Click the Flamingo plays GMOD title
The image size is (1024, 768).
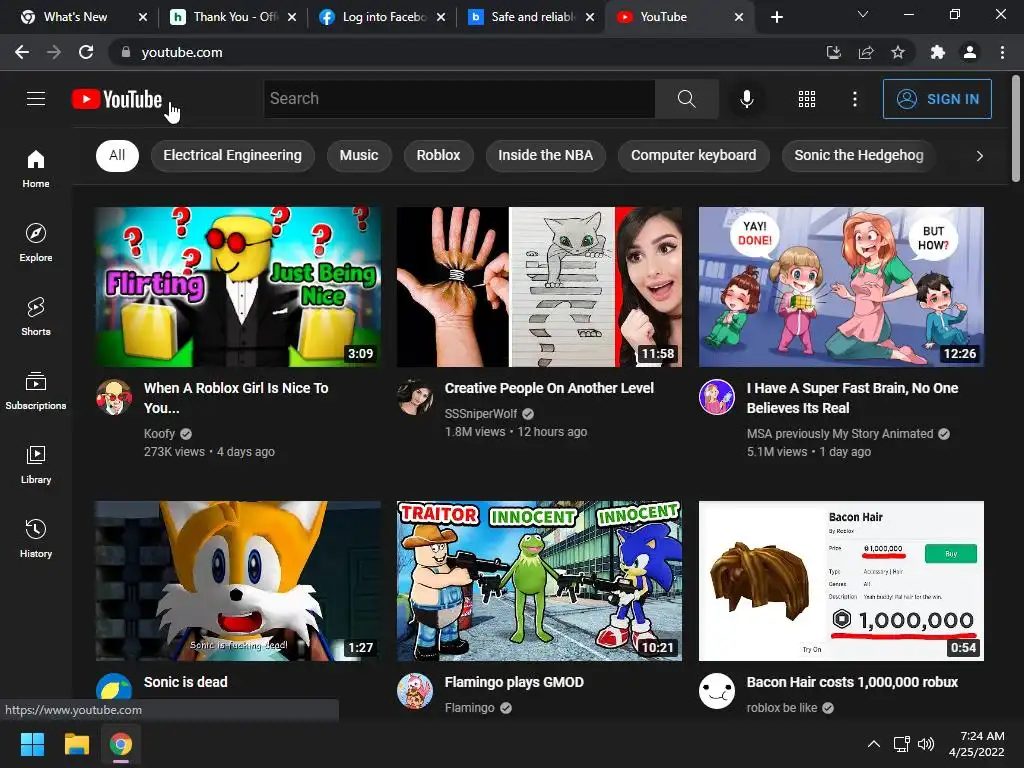[x=514, y=682]
